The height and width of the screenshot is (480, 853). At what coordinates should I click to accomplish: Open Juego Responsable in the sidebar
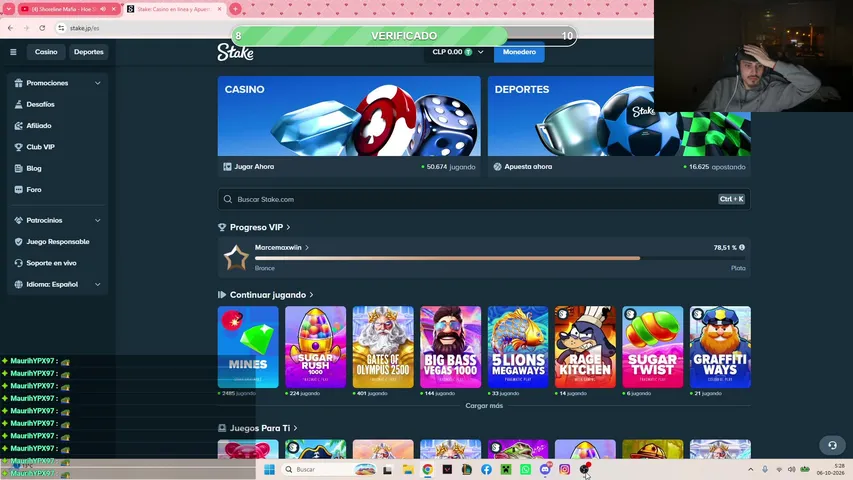tap(58, 242)
